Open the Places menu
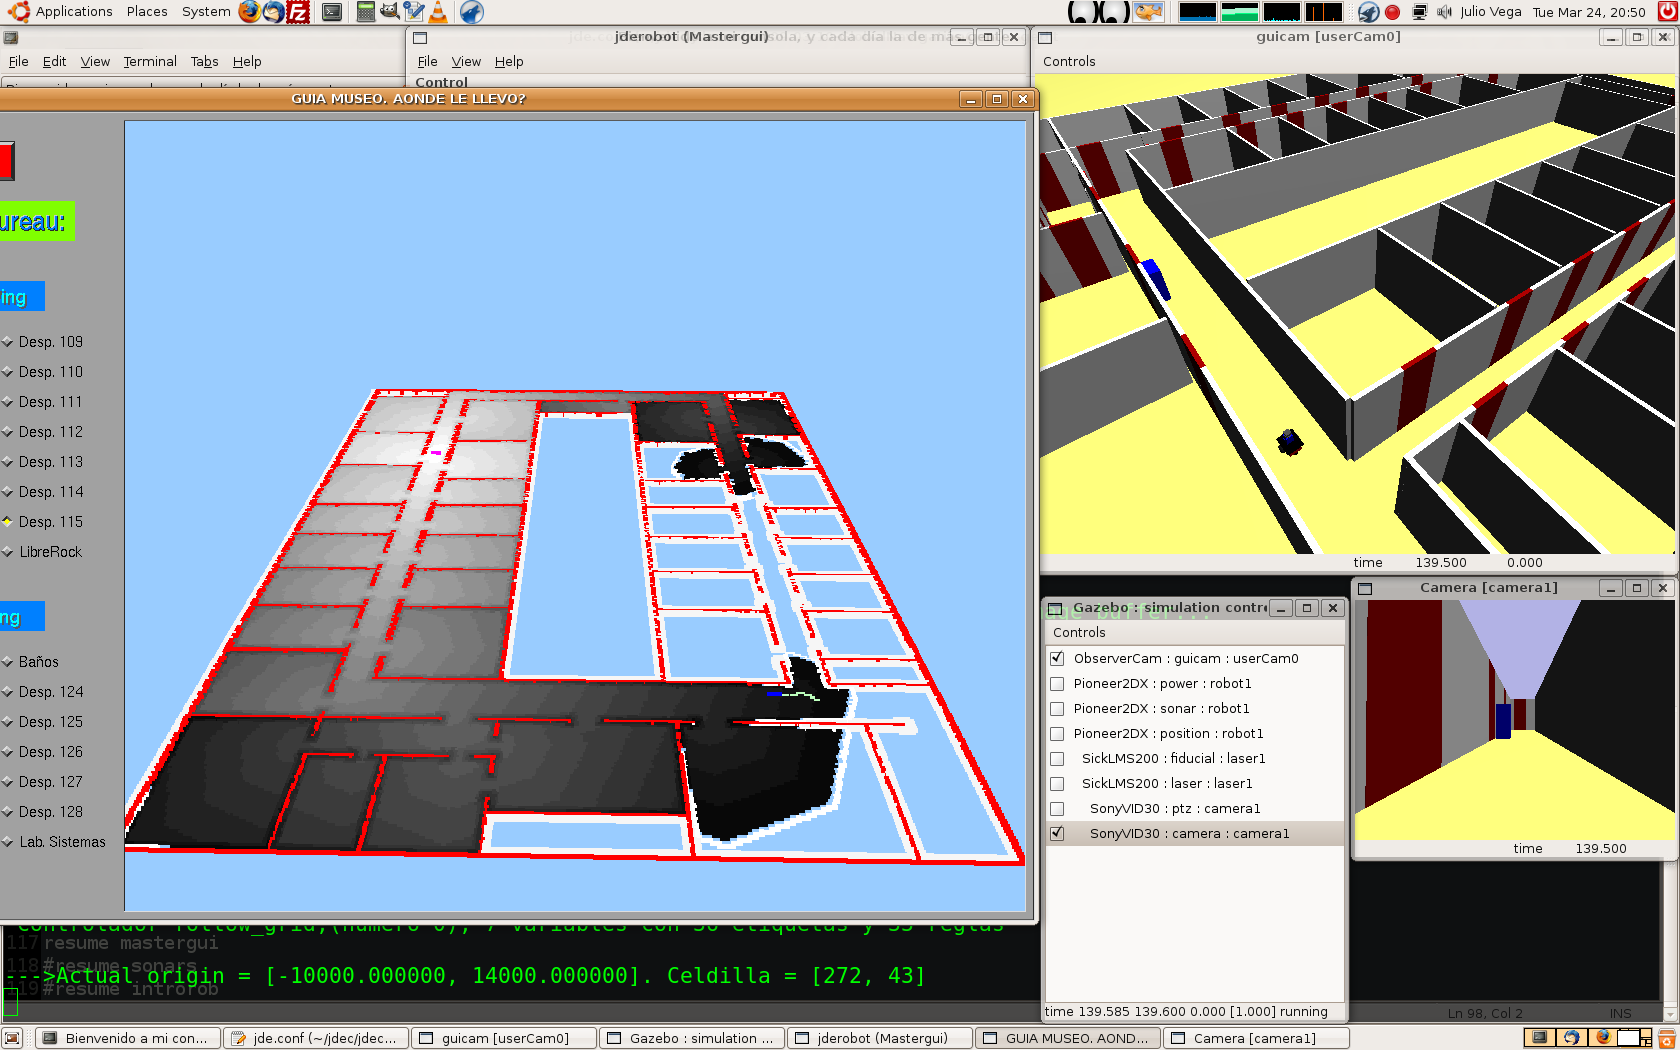This screenshot has width=1680, height=1050. click(147, 12)
